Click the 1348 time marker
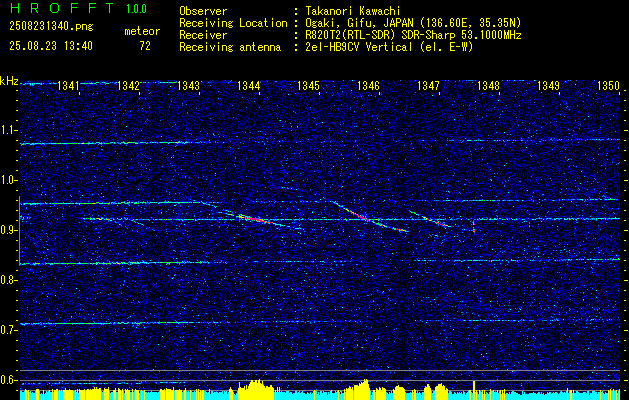Screen dimensions: 629x400 click(489, 85)
